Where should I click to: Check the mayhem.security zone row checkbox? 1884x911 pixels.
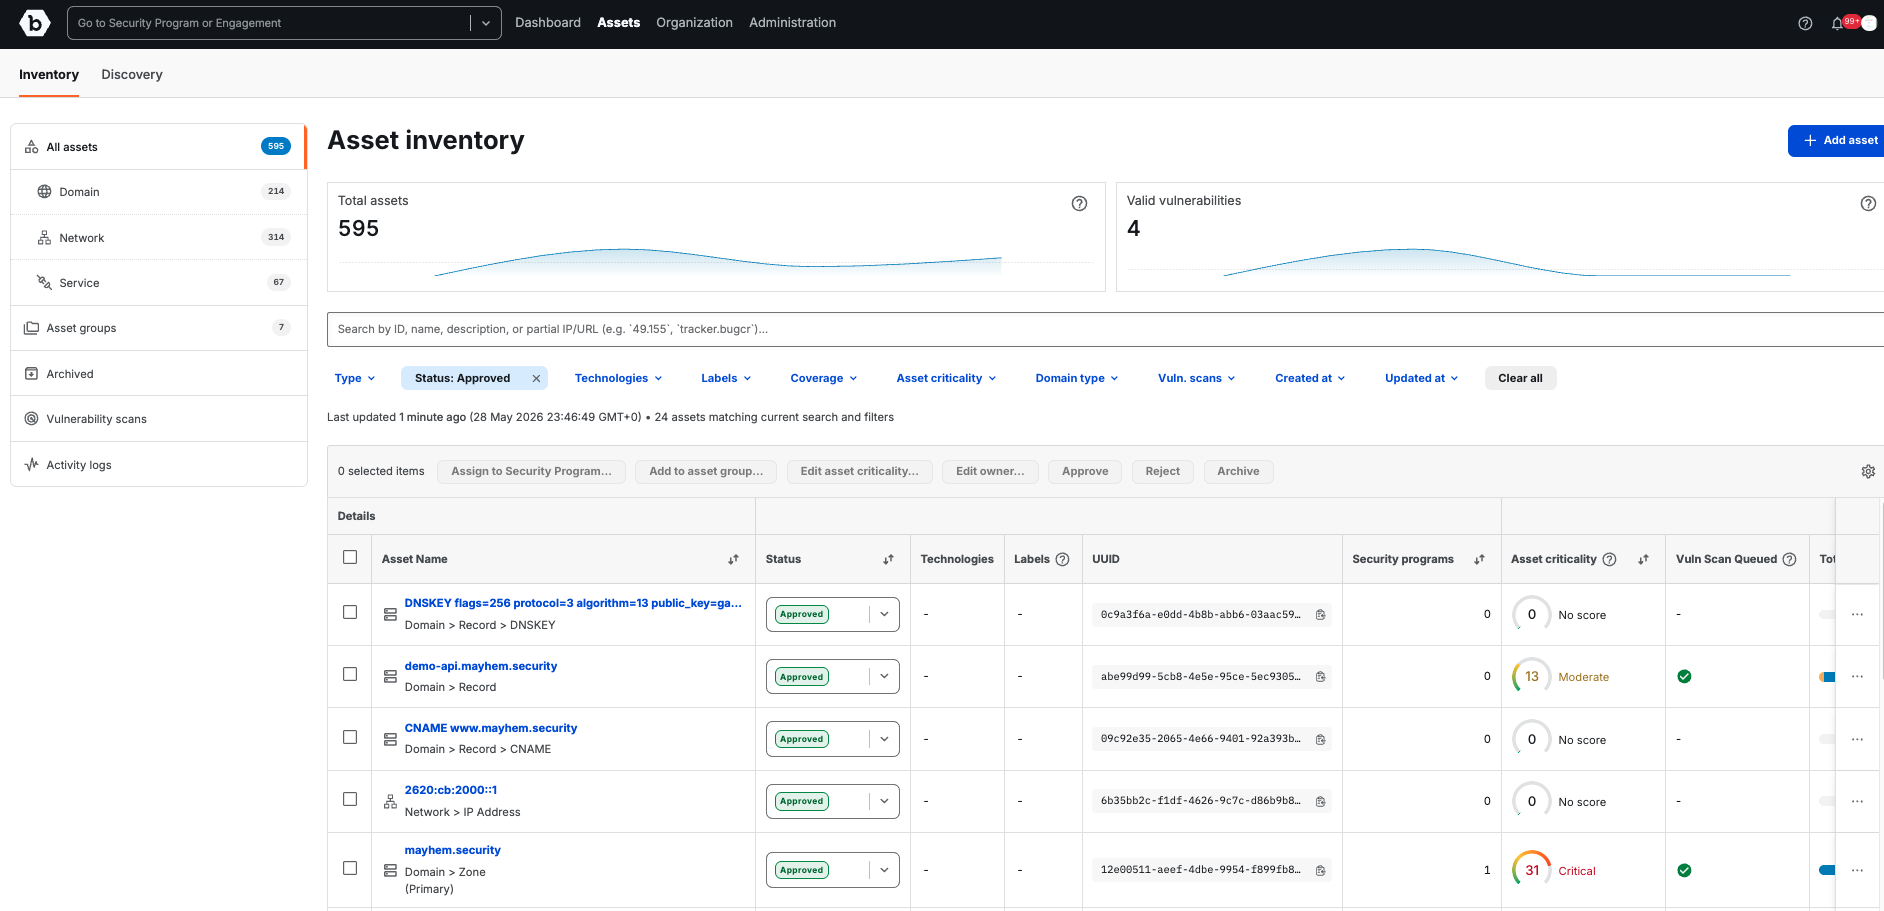click(x=350, y=868)
